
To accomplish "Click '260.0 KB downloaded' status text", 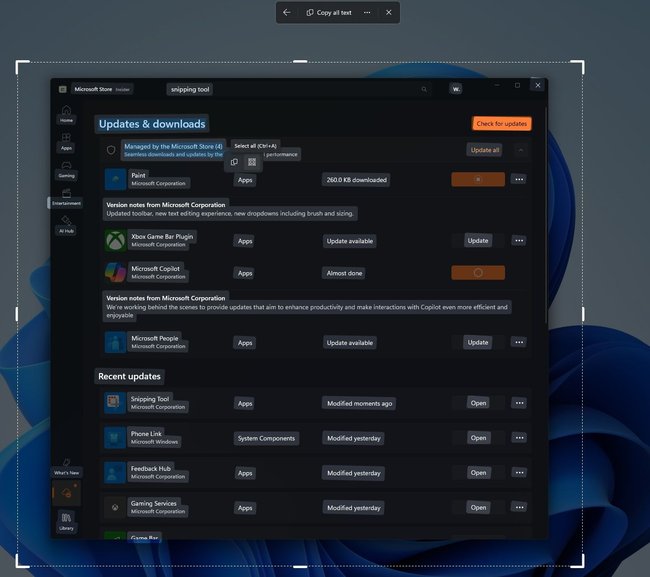I will coord(356,180).
